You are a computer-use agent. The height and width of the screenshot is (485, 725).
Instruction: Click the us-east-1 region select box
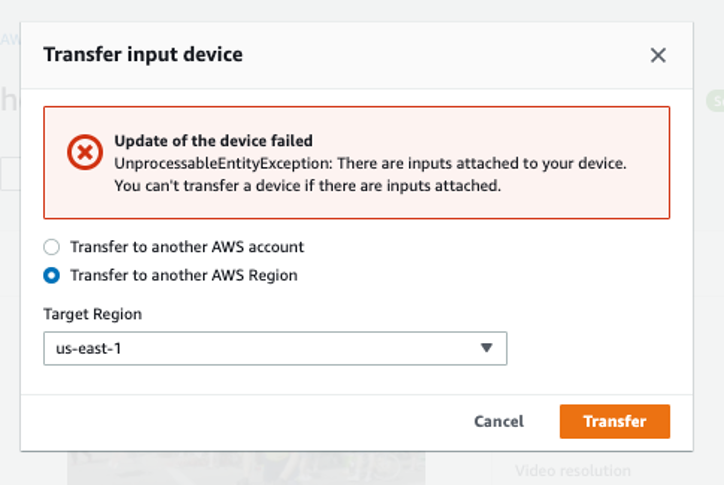[x=275, y=348]
